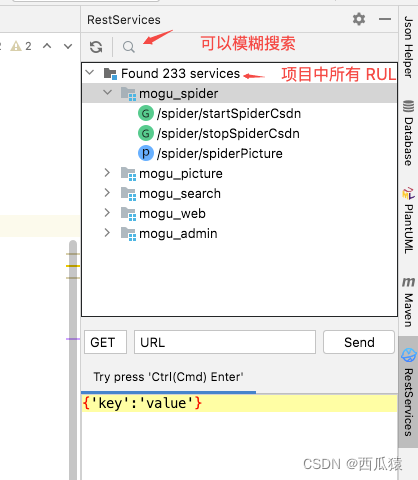Viewport: 418px width, 480px height.
Task: Collapse the Found 233 services root
Action: (x=90, y=73)
